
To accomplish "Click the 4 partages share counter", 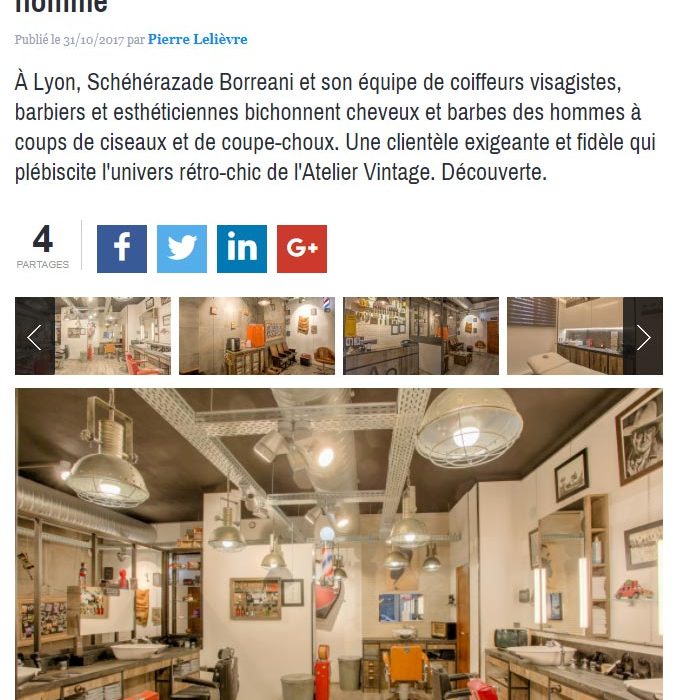I will pos(43,246).
